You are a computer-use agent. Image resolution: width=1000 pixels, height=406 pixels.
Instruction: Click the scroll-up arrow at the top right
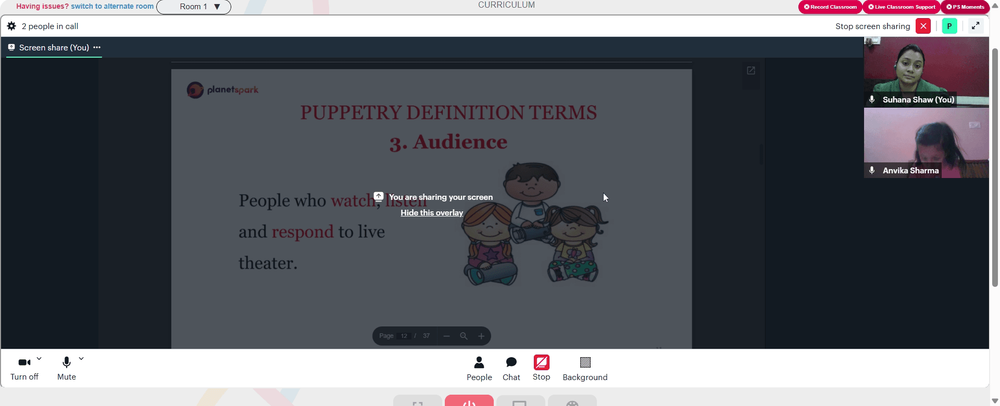tap(995, 4)
